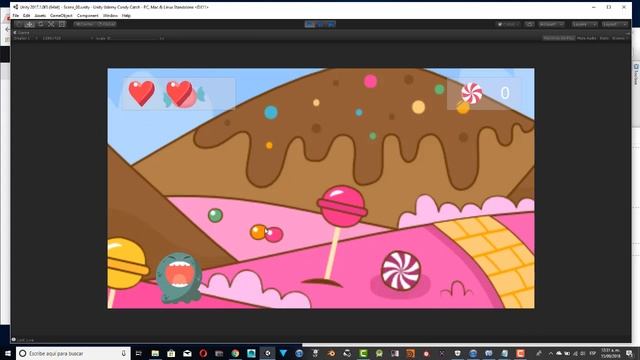This screenshot has width=640, height=360.
Task: Open the Layers dropdown
Action: point(584,24)
